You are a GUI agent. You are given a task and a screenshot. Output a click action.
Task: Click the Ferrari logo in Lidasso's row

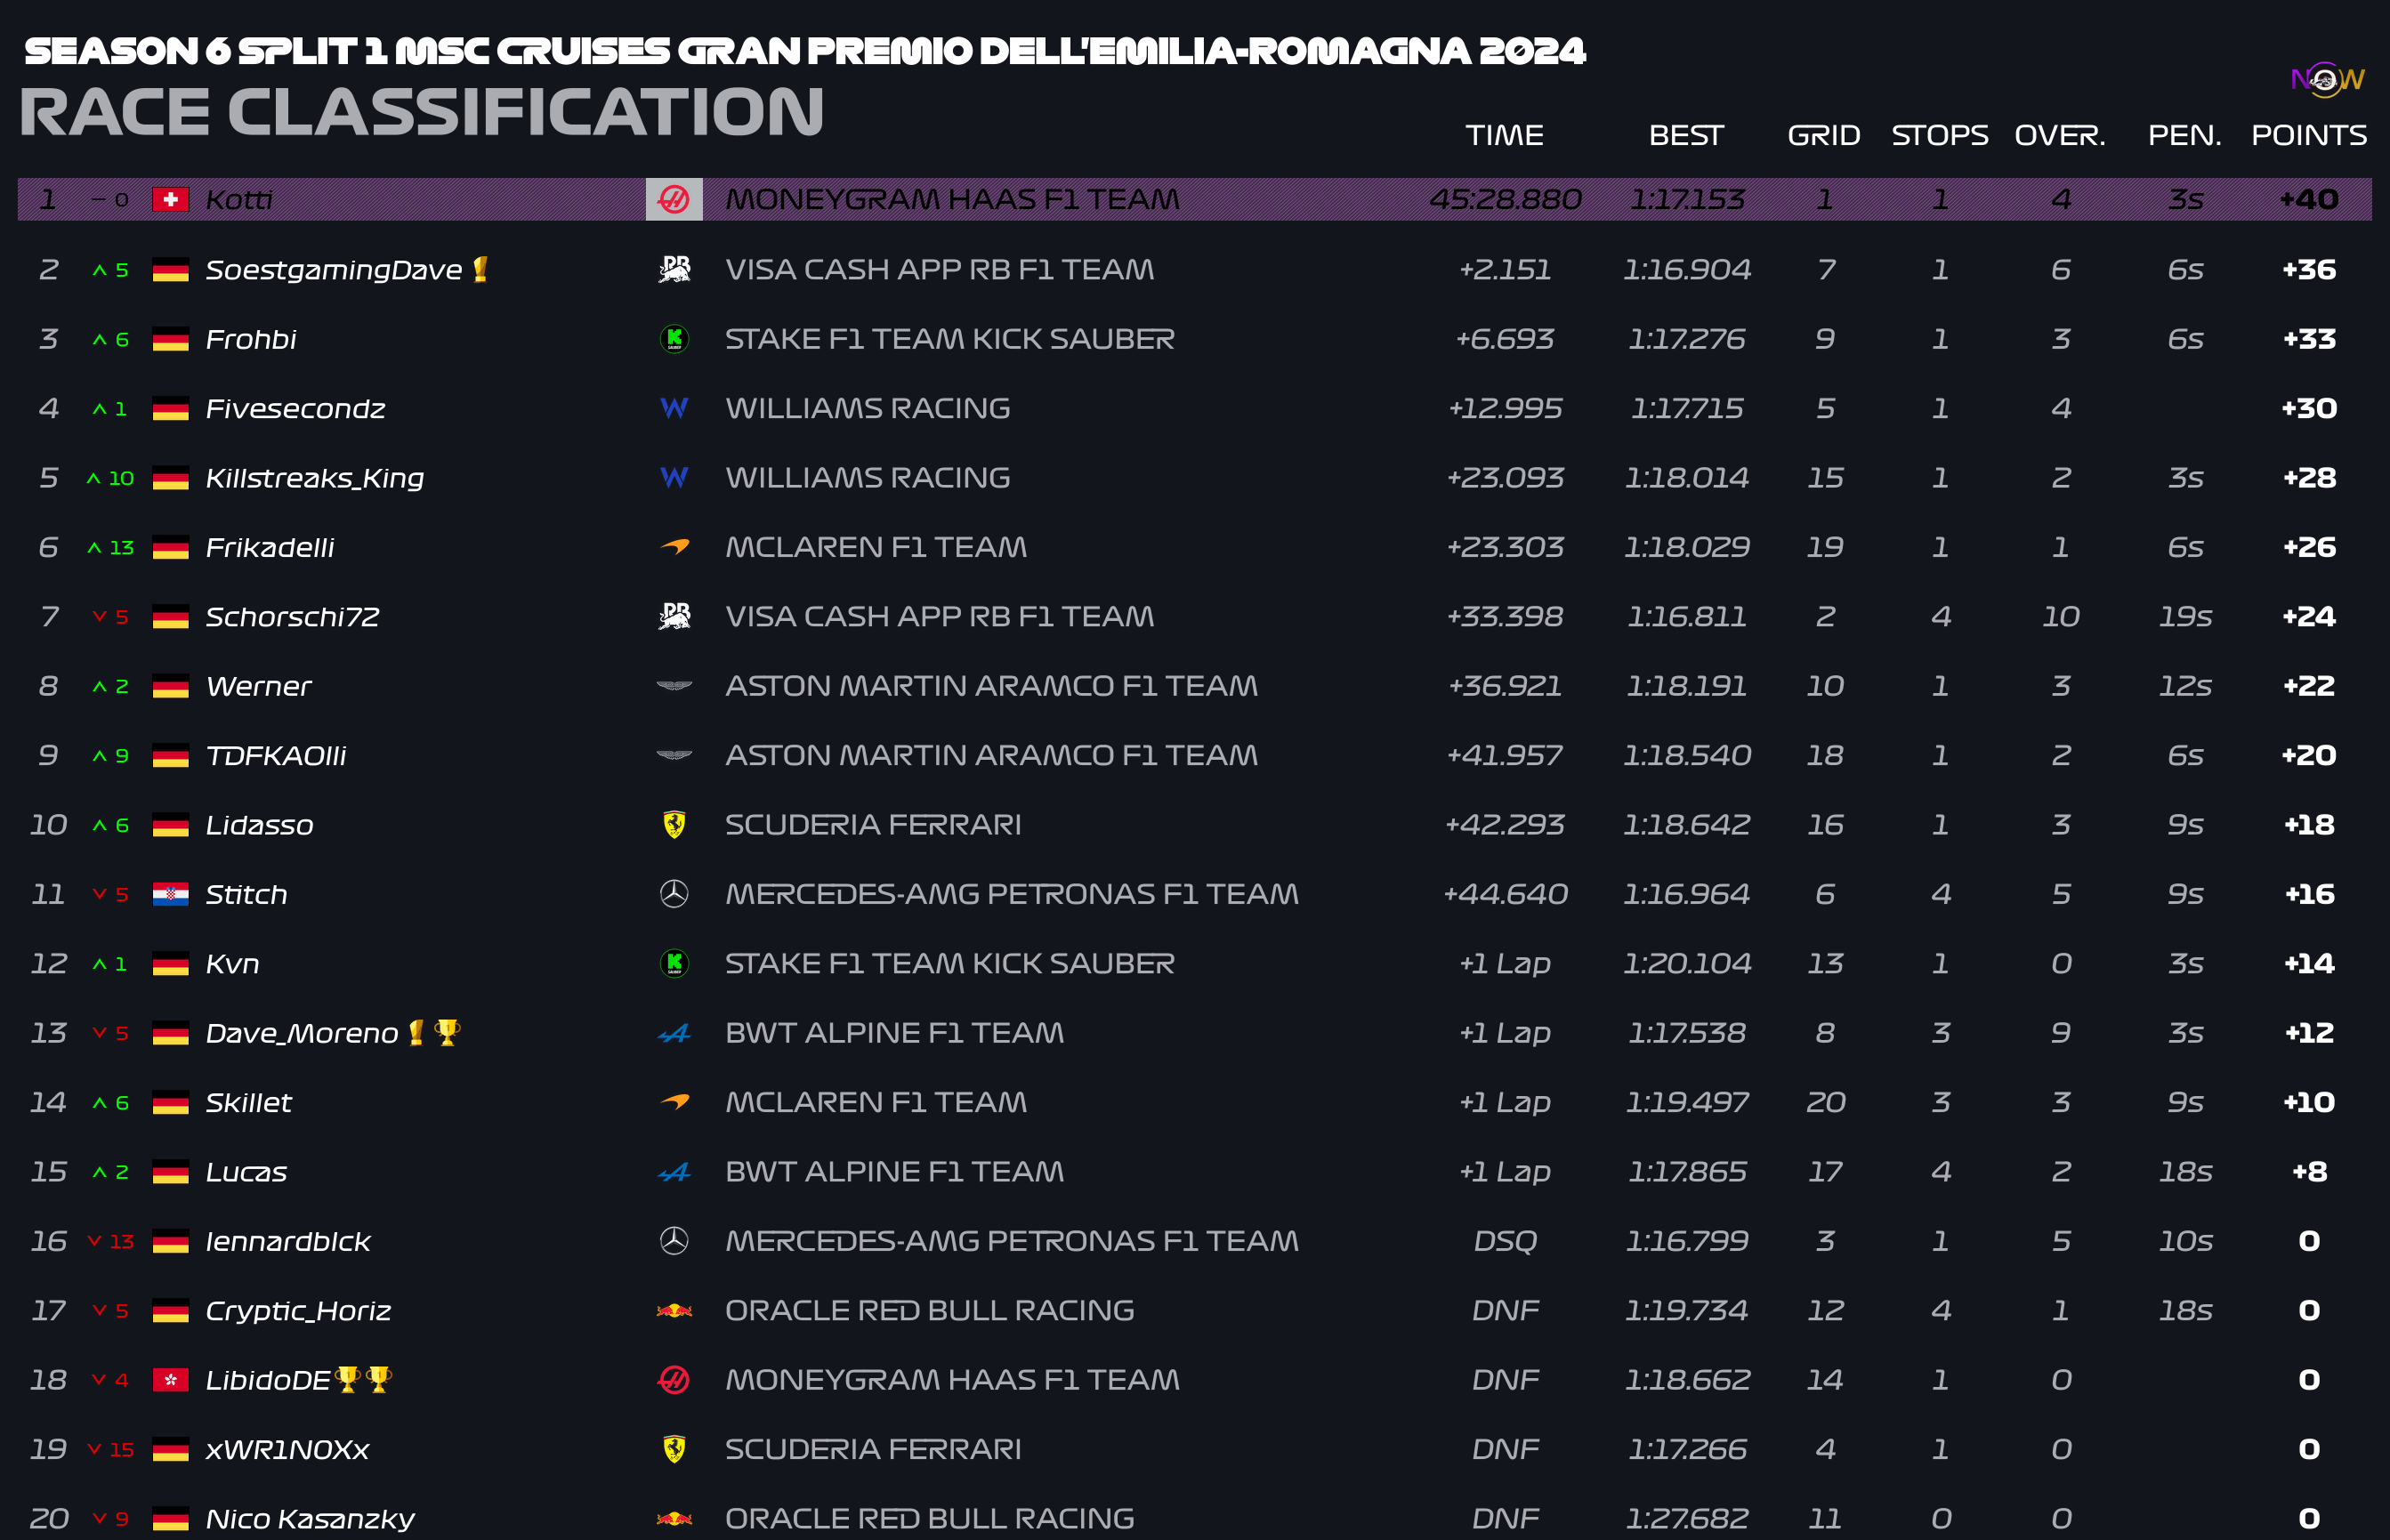(x=674, y=824)
